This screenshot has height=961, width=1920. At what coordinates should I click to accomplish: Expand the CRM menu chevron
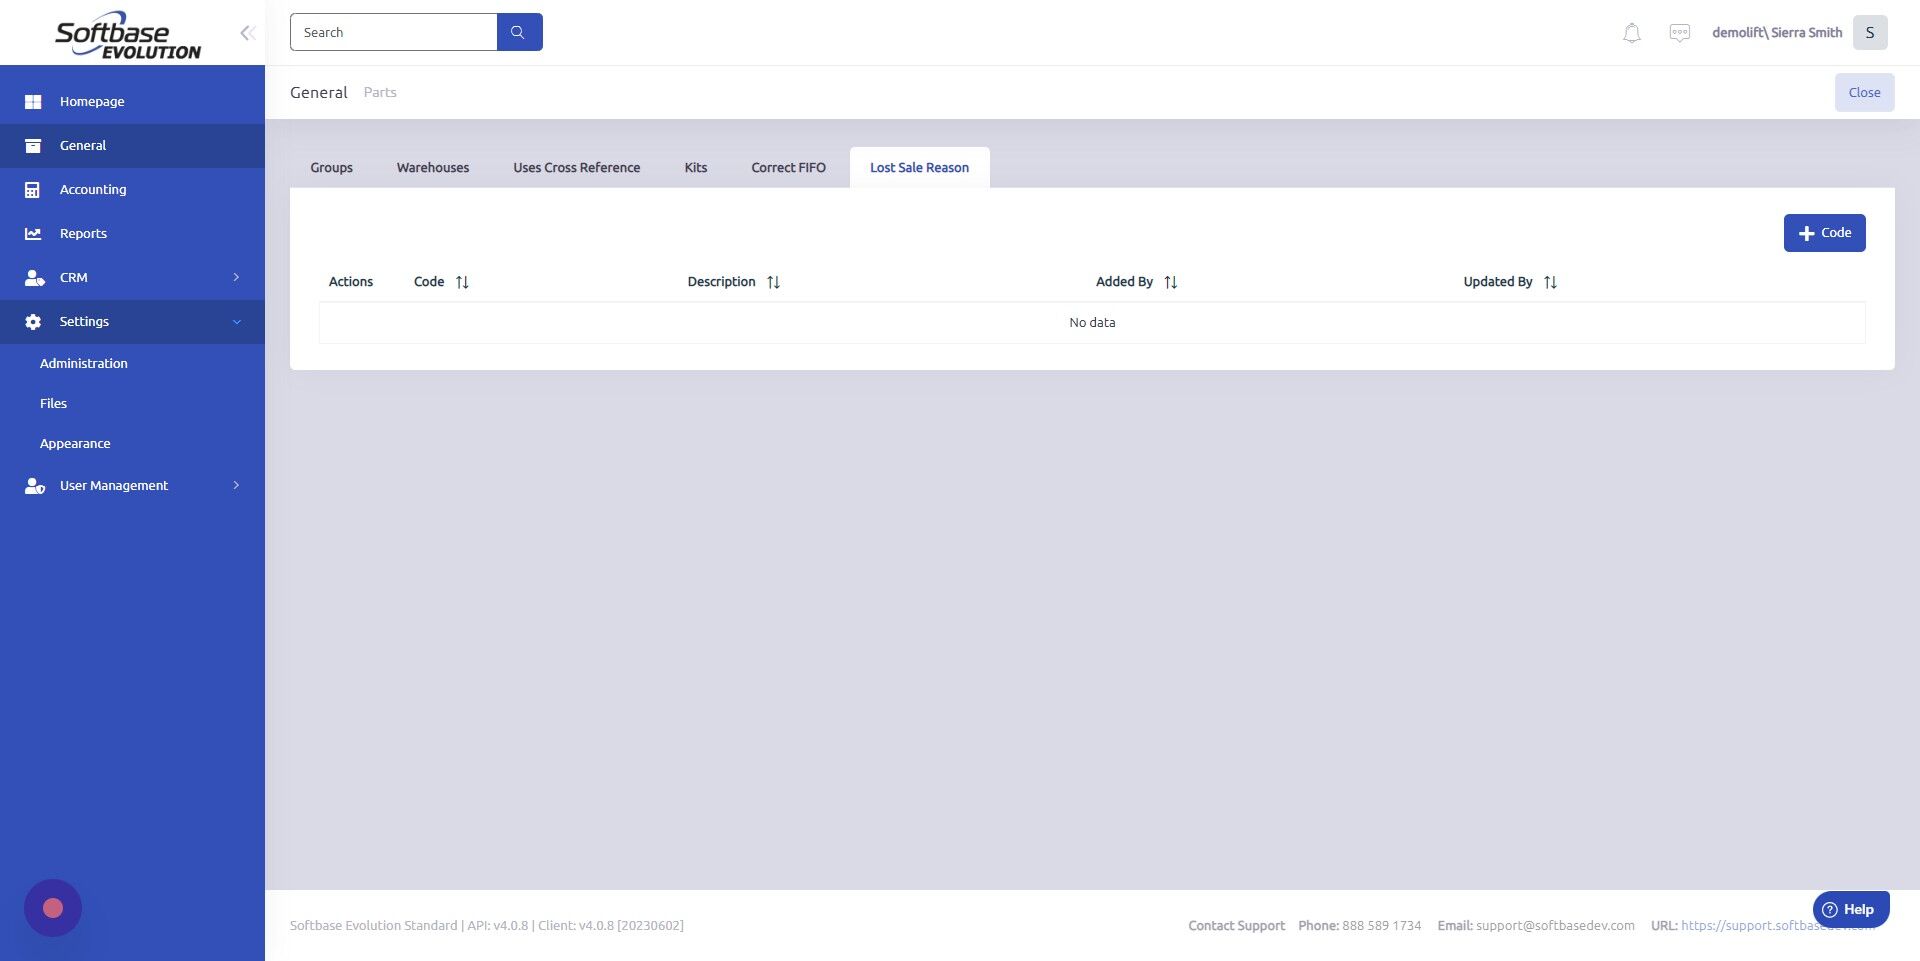click(x=237, y=277)
